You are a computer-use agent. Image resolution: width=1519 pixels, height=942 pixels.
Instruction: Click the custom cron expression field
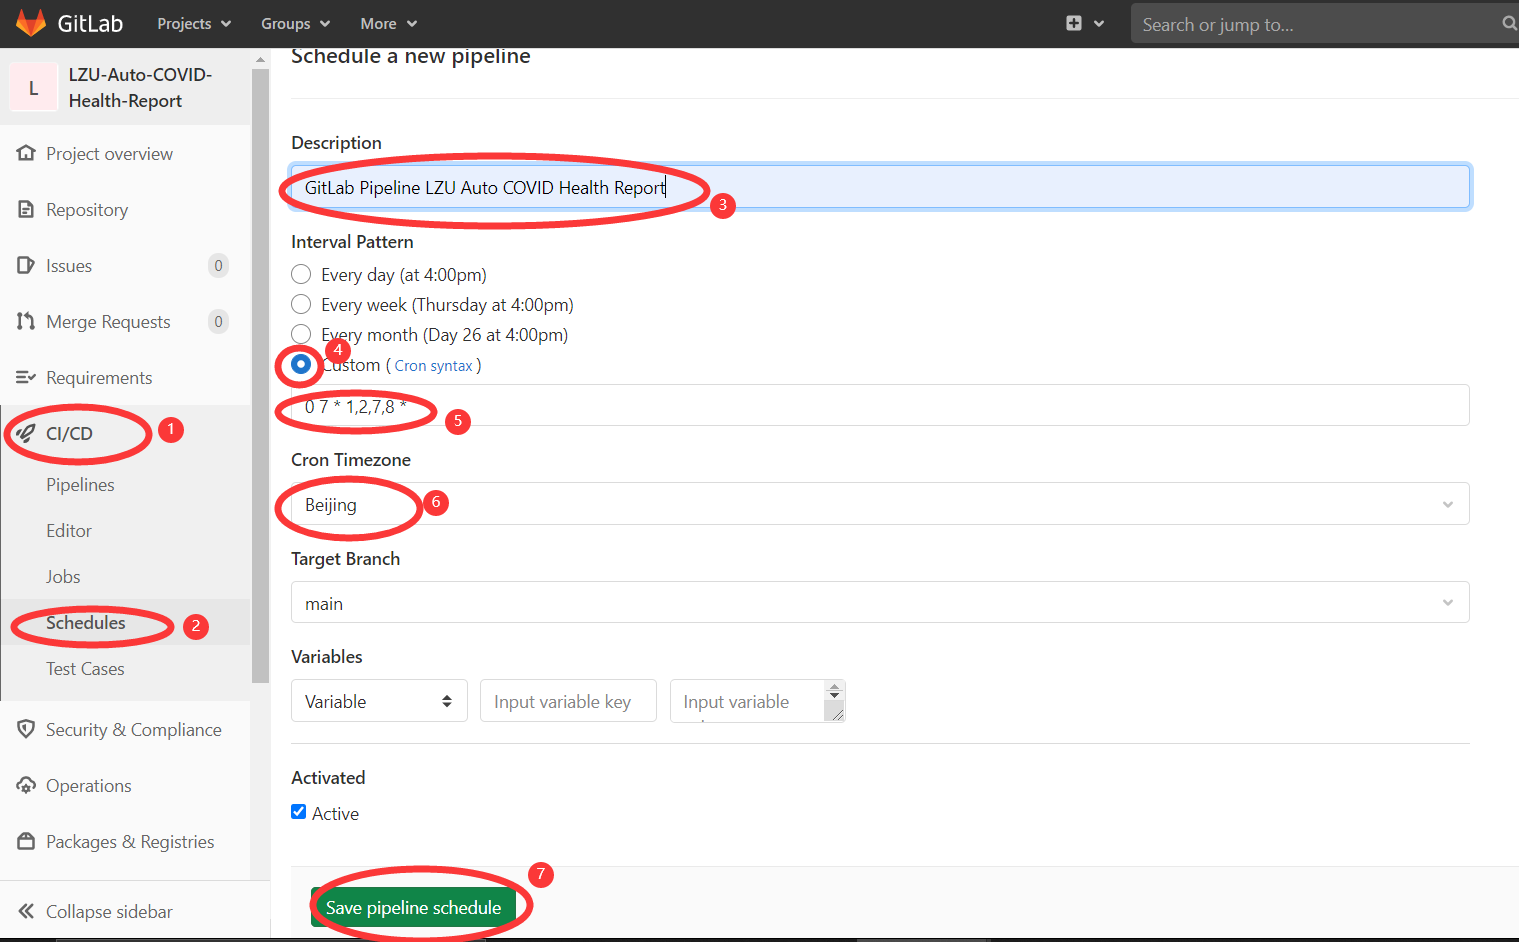[880, 405]
